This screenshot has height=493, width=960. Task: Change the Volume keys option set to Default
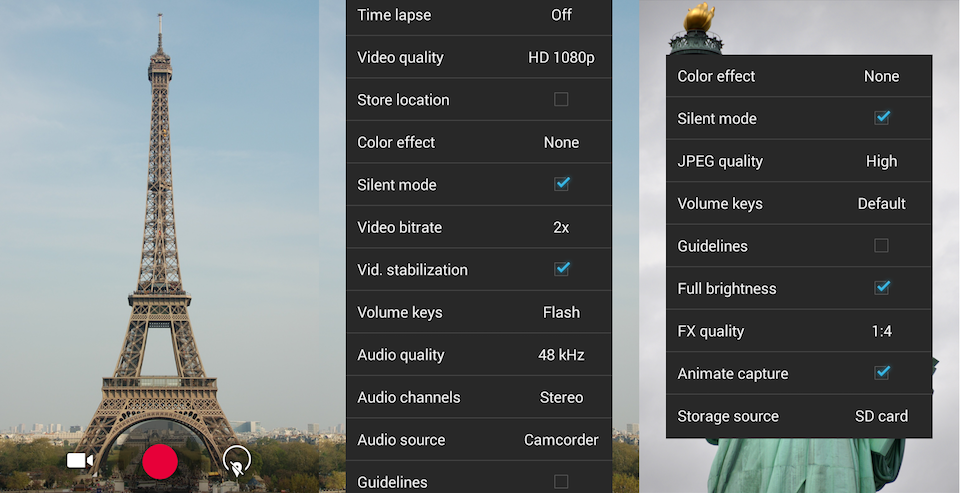coord(799,203)
